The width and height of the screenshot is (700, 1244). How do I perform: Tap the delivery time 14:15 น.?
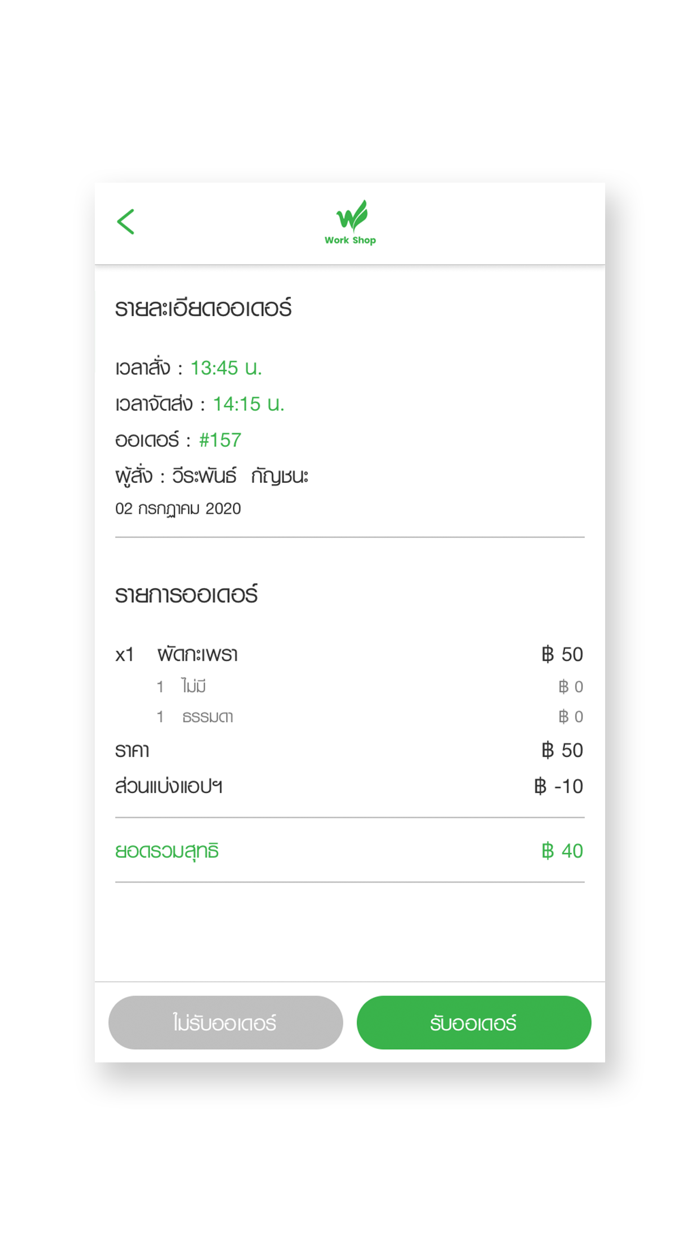pyautogui.click(x=248, y=404)
